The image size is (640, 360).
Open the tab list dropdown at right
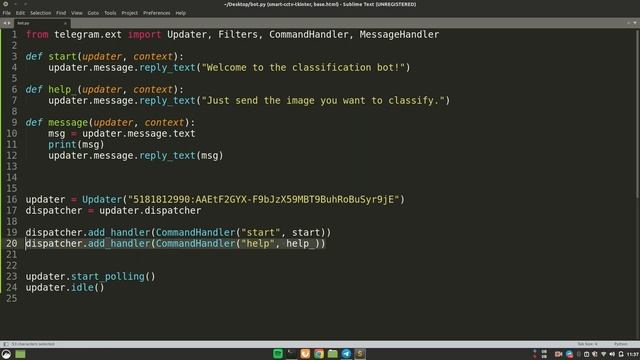pyautogui.click(x=635, y=23)
